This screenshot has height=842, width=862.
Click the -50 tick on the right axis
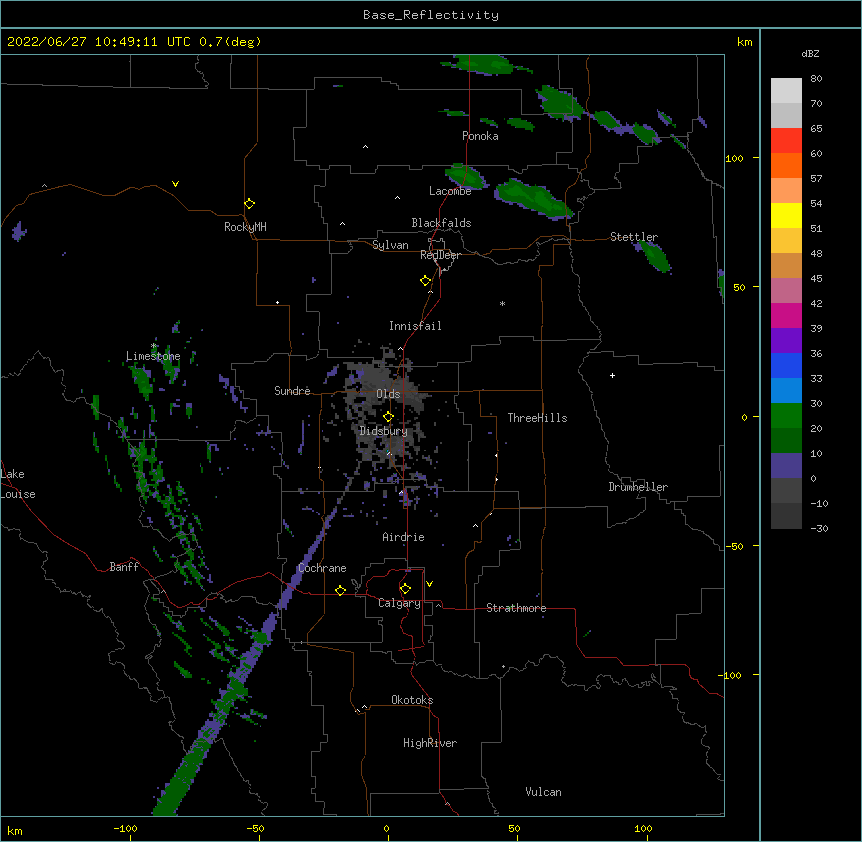point(734,546)
